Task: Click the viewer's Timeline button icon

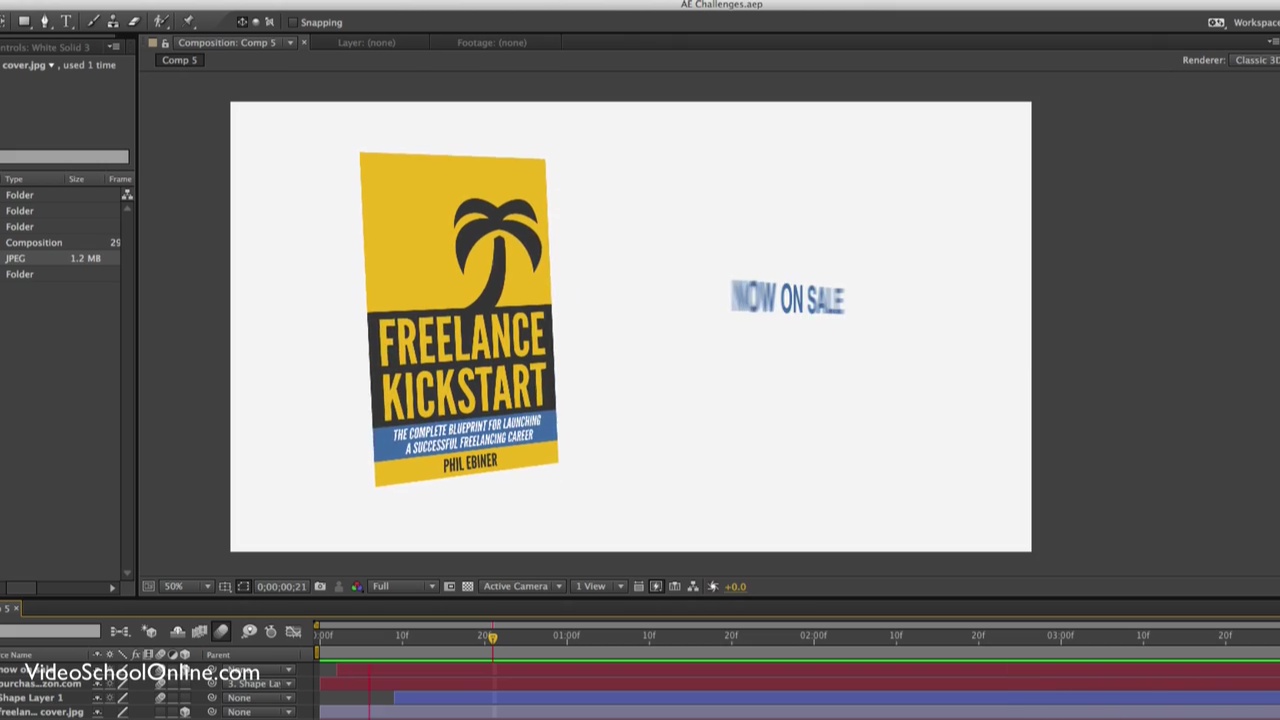Action: pyautogui.click(x=675, y=587)
